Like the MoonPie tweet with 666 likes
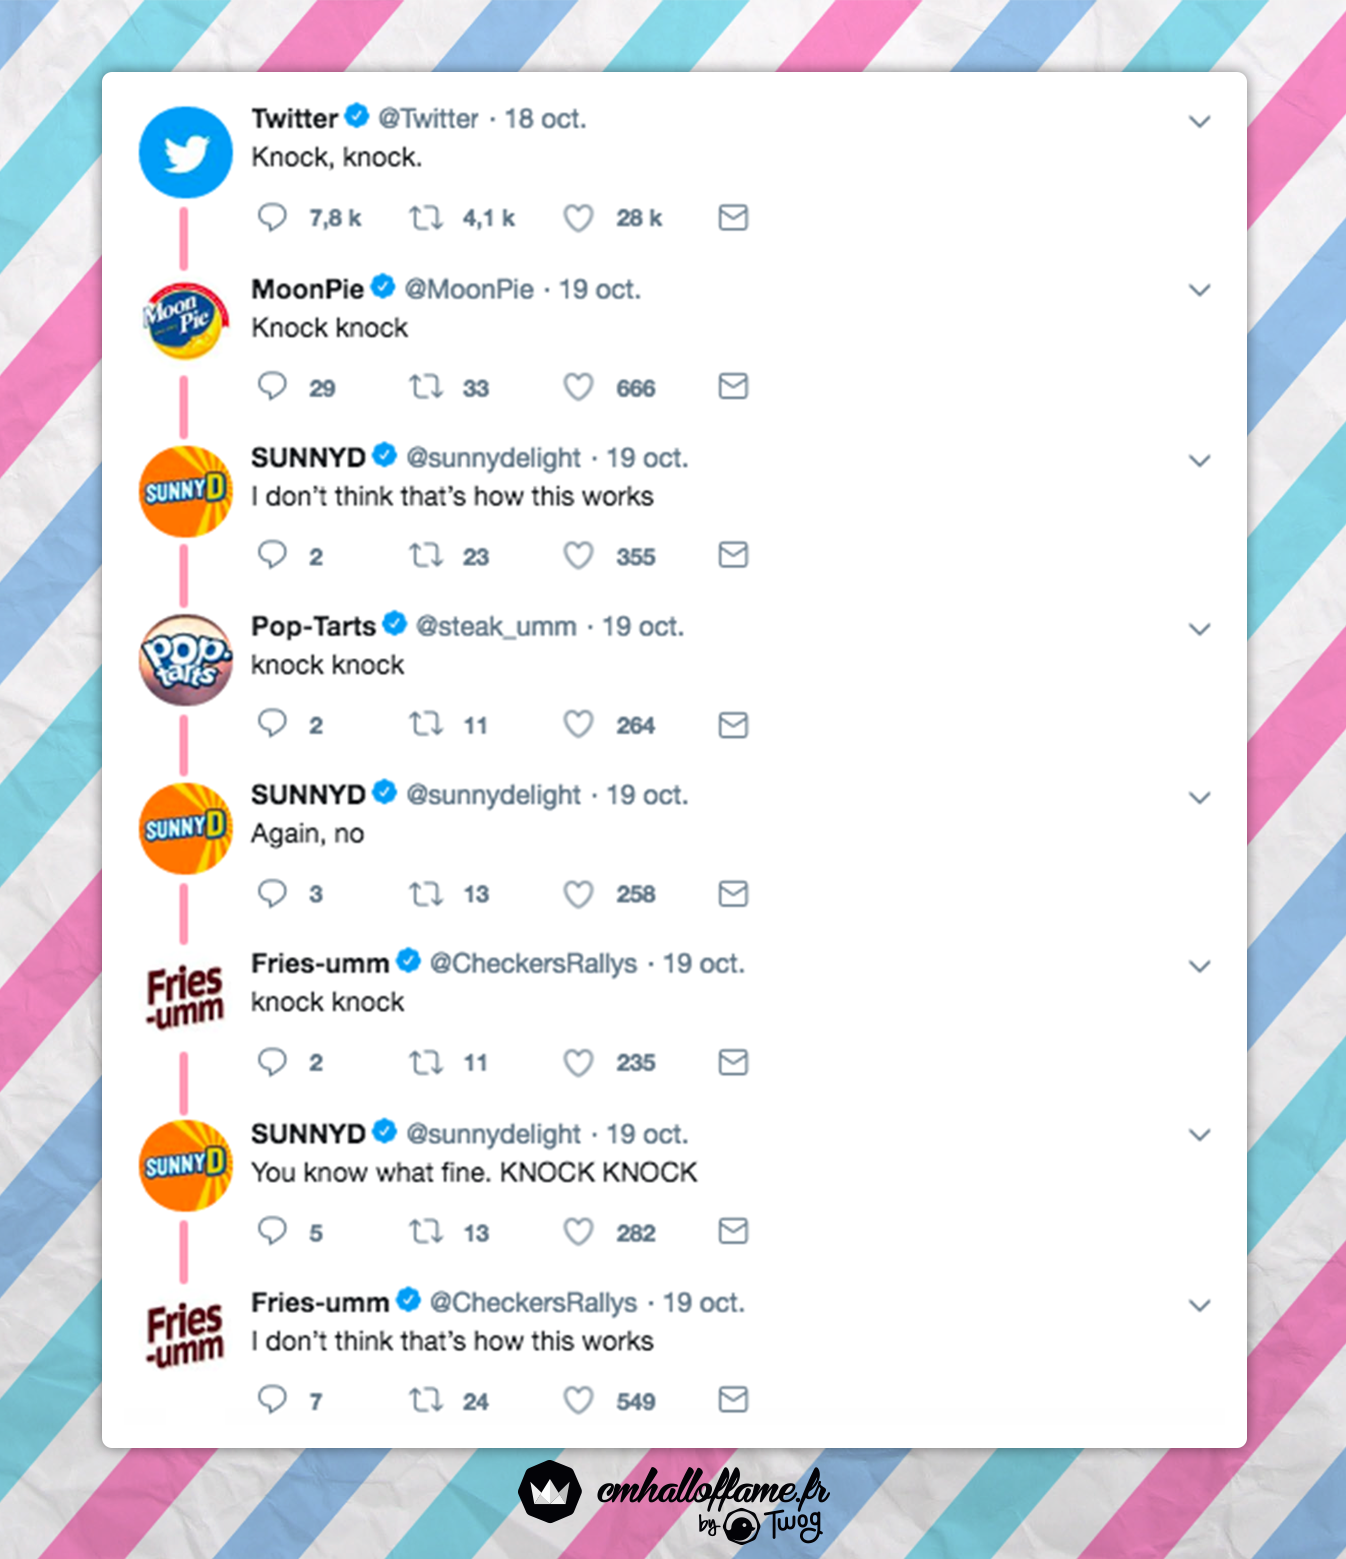1346x1559 pixels. pos(578,387)
